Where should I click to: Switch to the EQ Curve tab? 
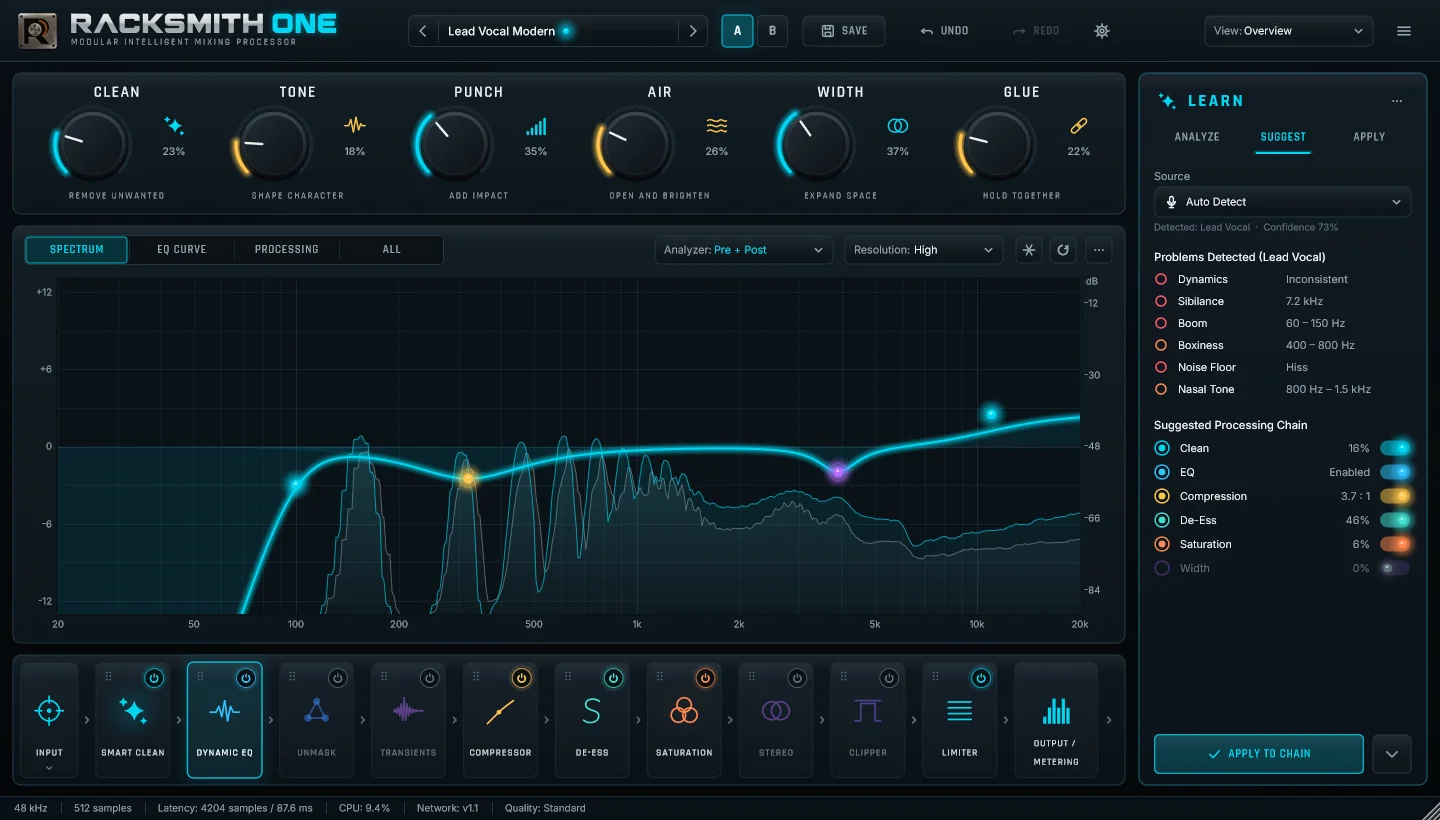click(x=182, y=250)
